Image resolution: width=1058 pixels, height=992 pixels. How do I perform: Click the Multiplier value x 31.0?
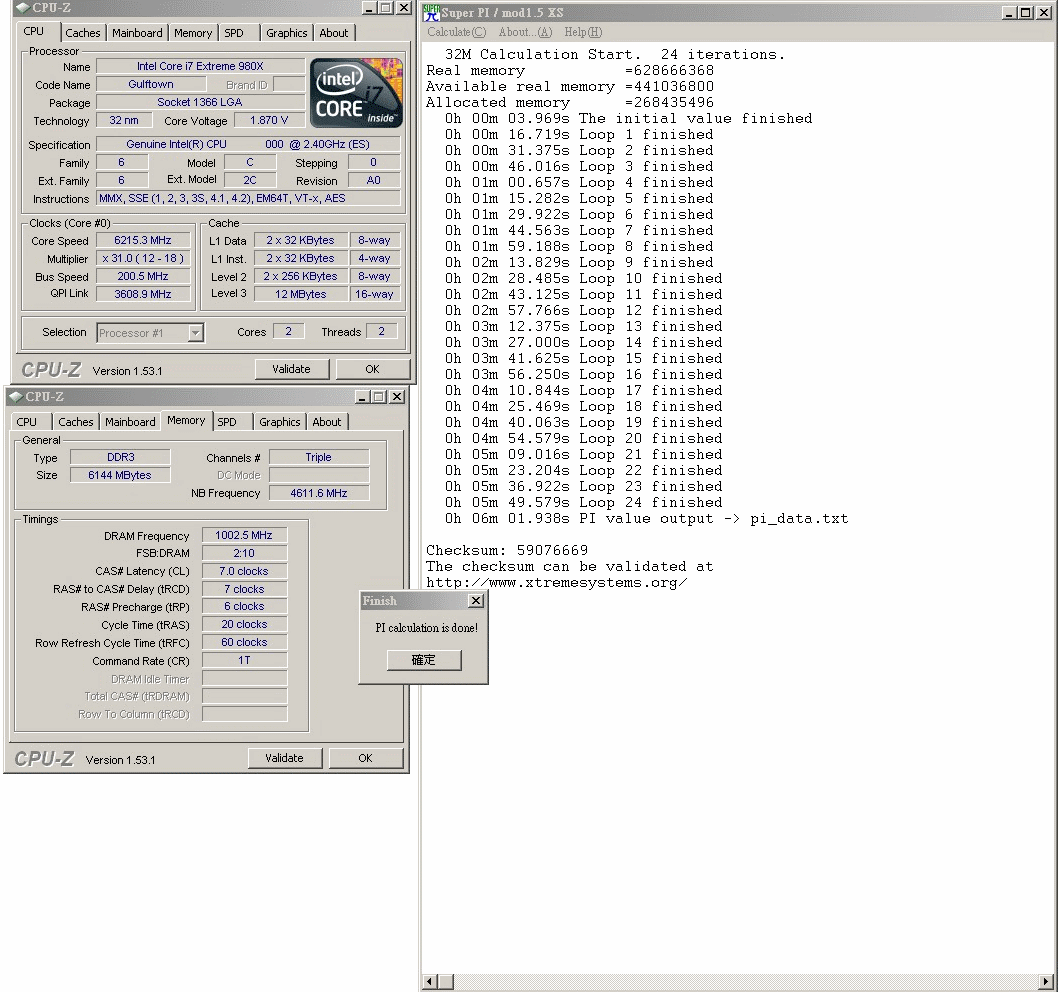(x=142, y=258)
